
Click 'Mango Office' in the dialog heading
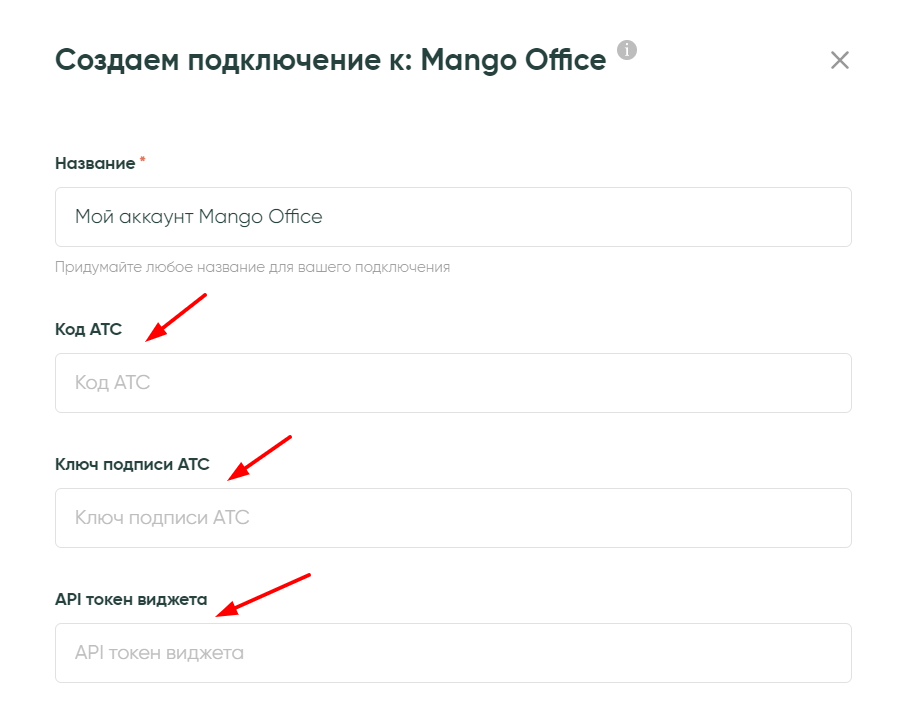pyautogui.click(x=513, y=60)
